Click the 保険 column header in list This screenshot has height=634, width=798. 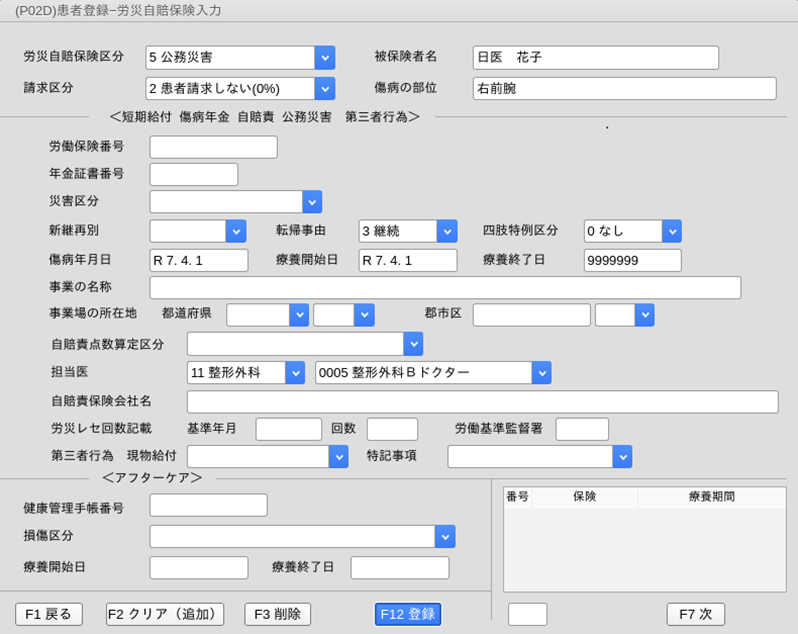(x=584, y=496)
